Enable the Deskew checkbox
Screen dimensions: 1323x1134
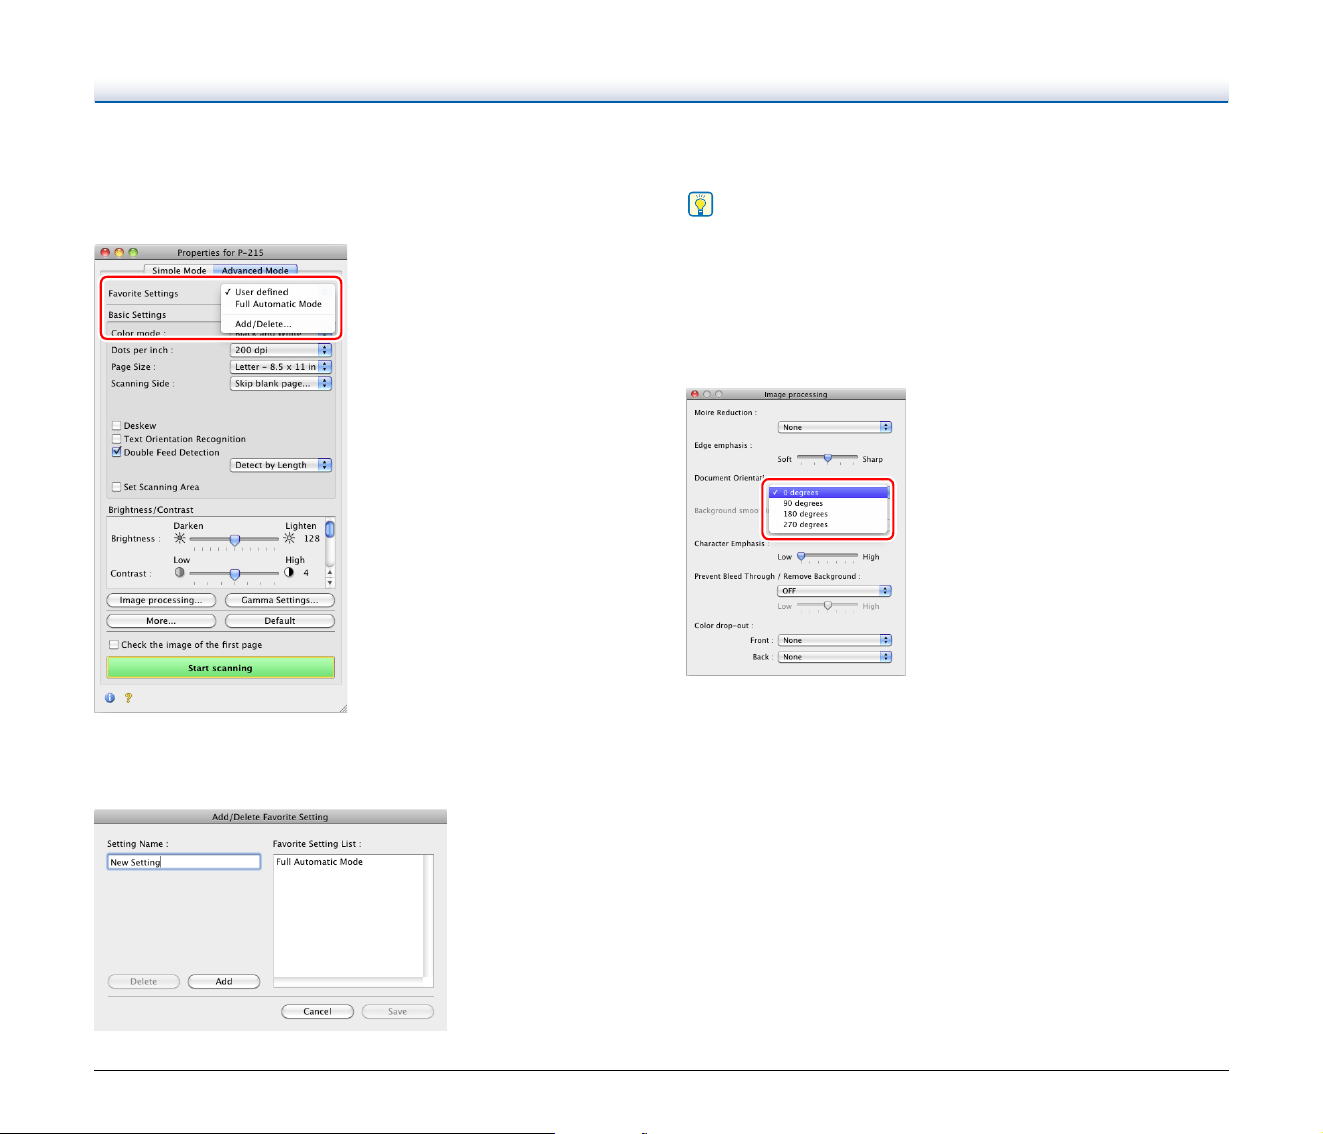click(x=117, y=426)
